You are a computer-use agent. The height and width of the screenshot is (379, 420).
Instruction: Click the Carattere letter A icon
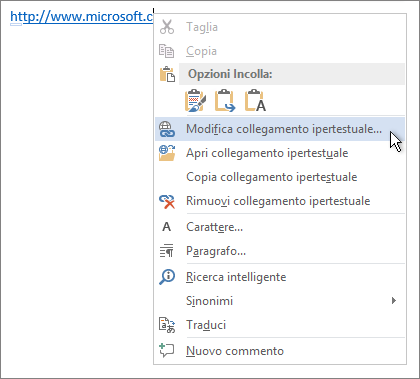[166, 227]
